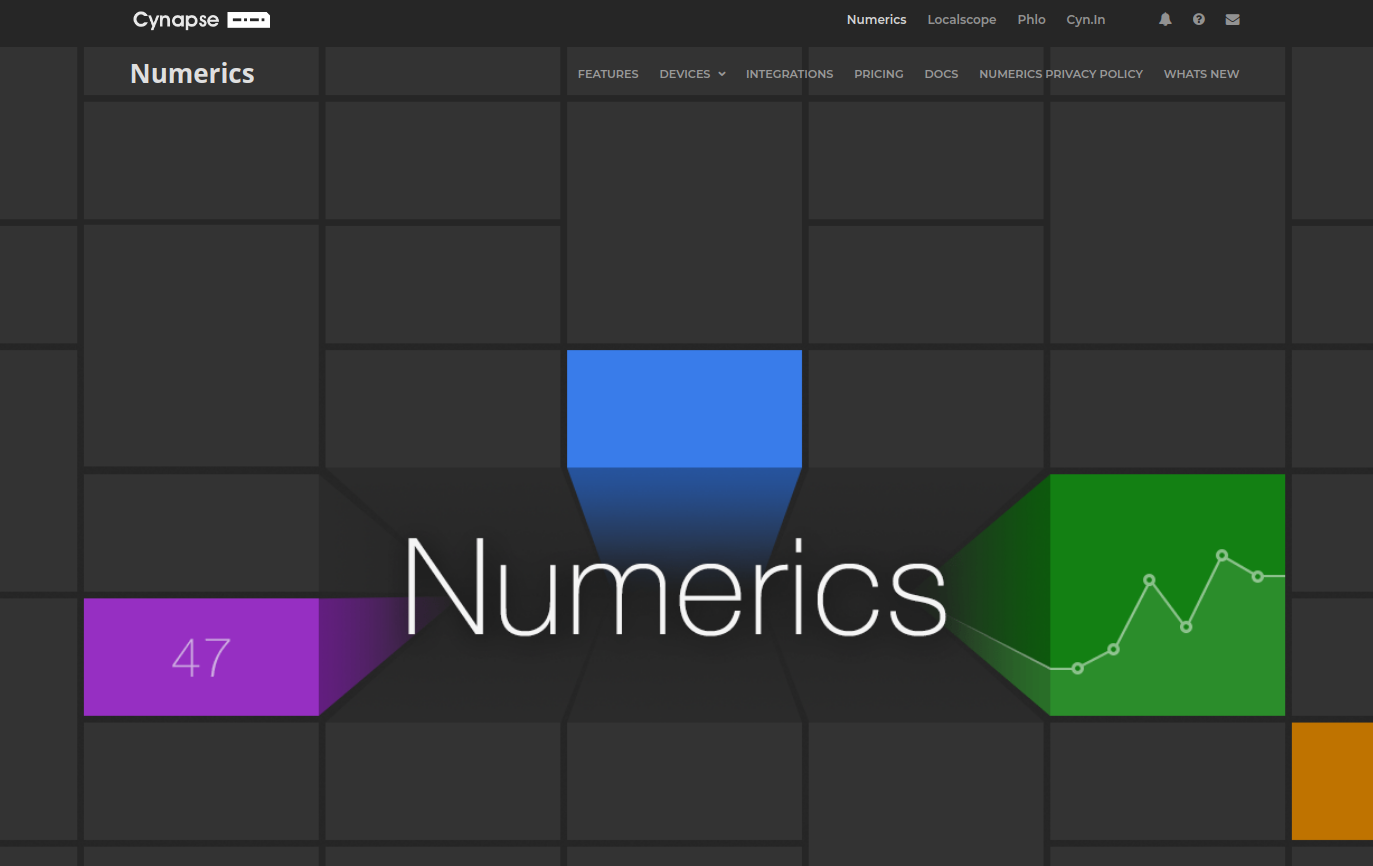This screenshot has height=866, width=1373.
Task: Click the Cynapse logo in top bar
Action: click(201, 20)
